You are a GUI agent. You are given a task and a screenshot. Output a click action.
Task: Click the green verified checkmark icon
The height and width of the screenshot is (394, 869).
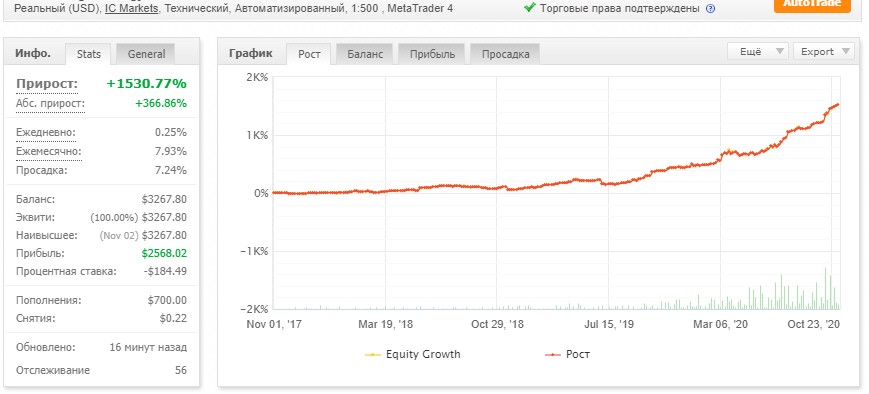click(x=530, y=8)
